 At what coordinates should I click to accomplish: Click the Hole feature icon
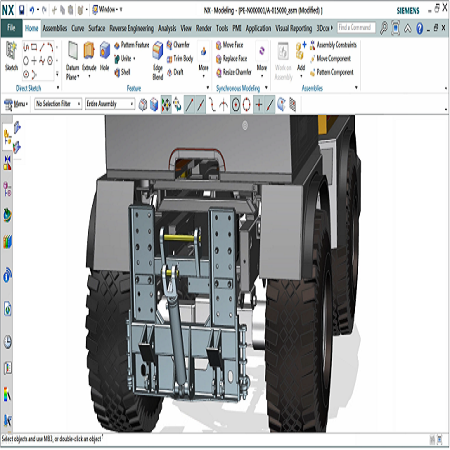point(105,50)
